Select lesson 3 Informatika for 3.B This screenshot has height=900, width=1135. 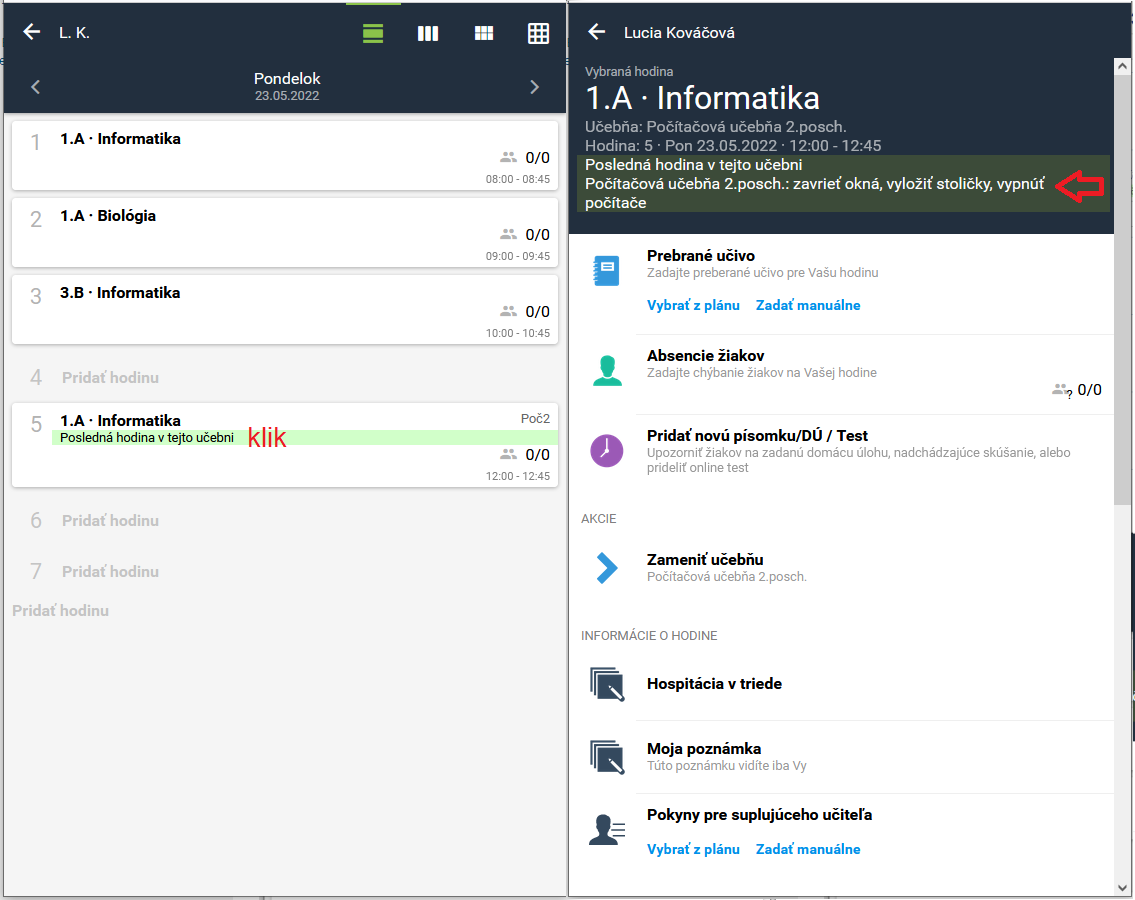tap(285, 309)
